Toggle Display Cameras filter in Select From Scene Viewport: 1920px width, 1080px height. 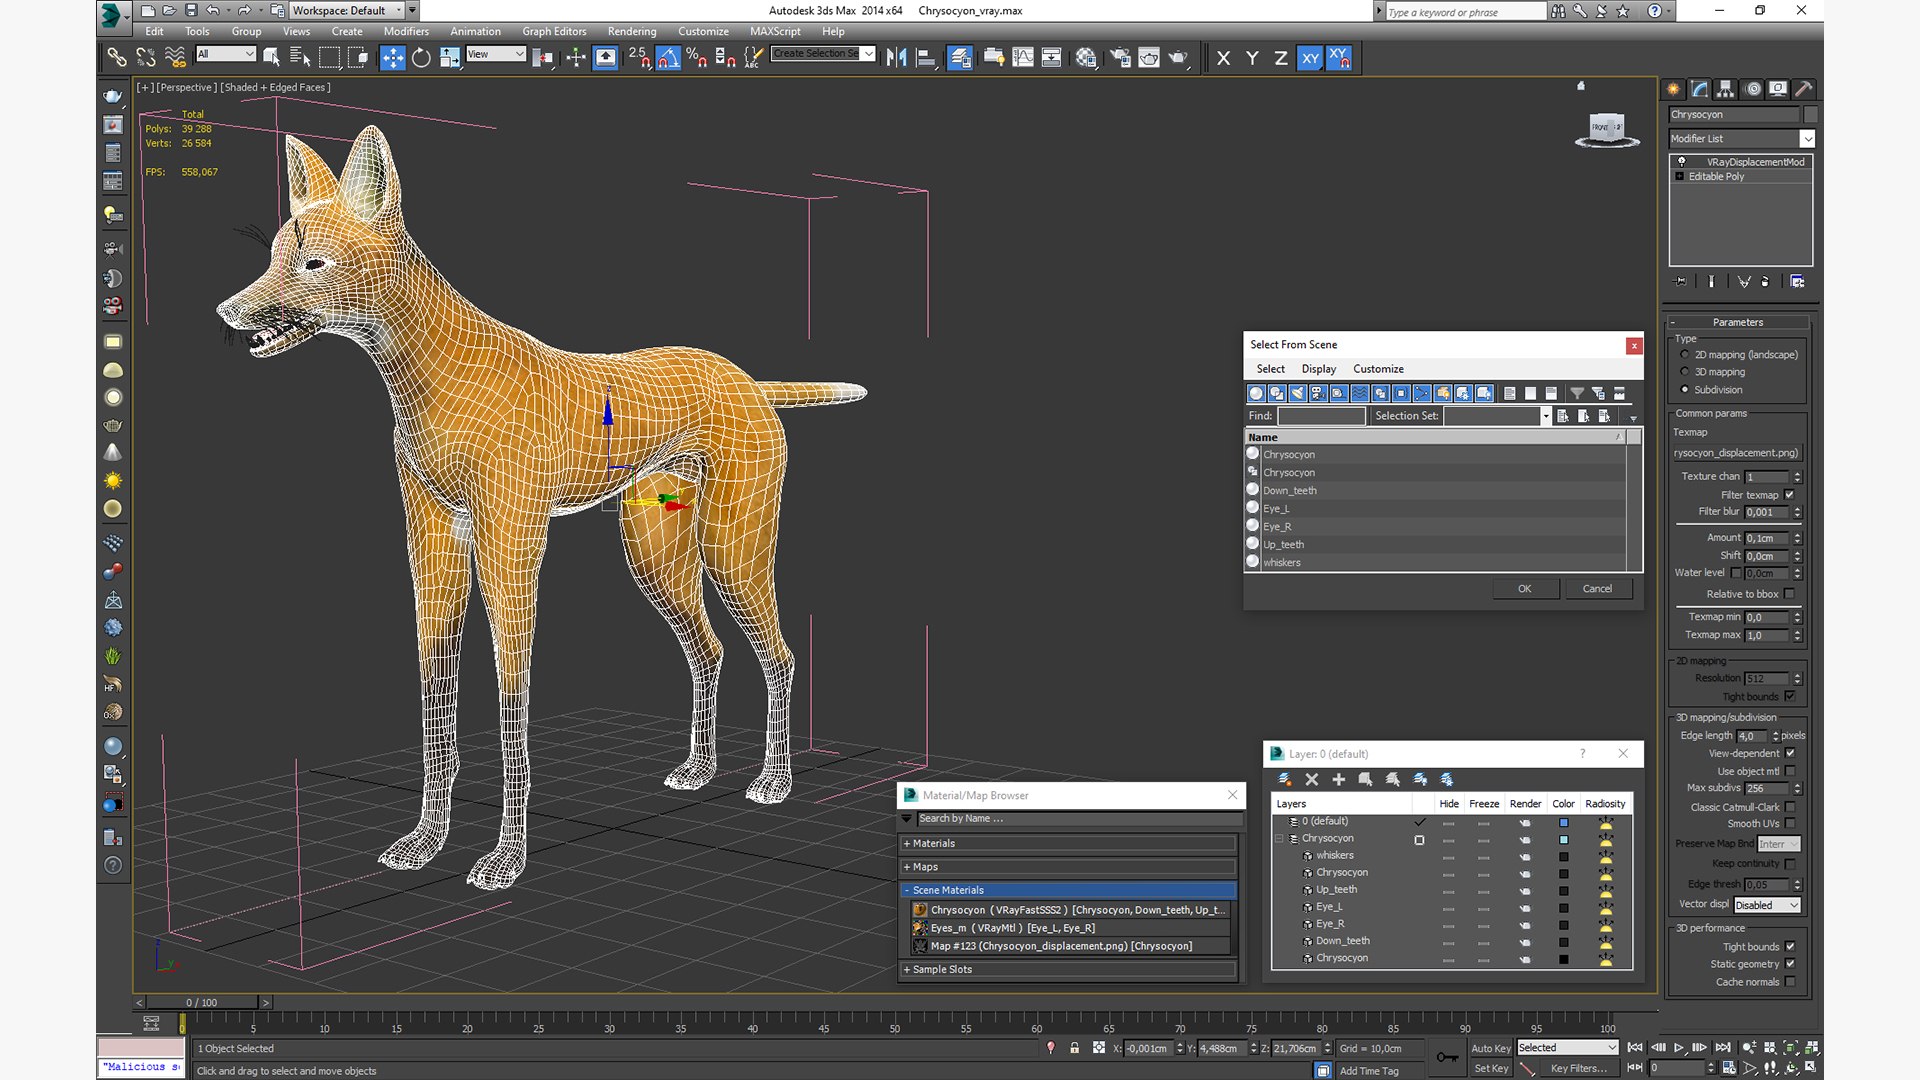[1318, 393]
